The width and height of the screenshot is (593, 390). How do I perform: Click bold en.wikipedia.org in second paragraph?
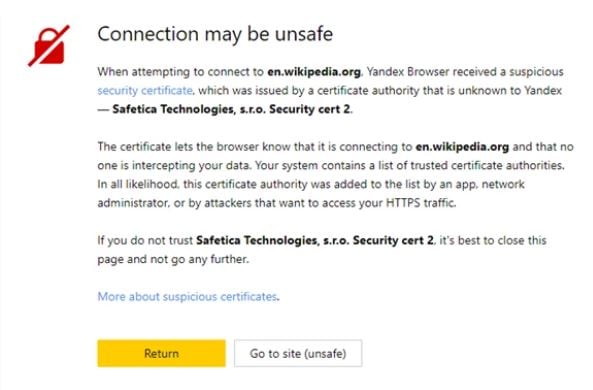(462, 147)
